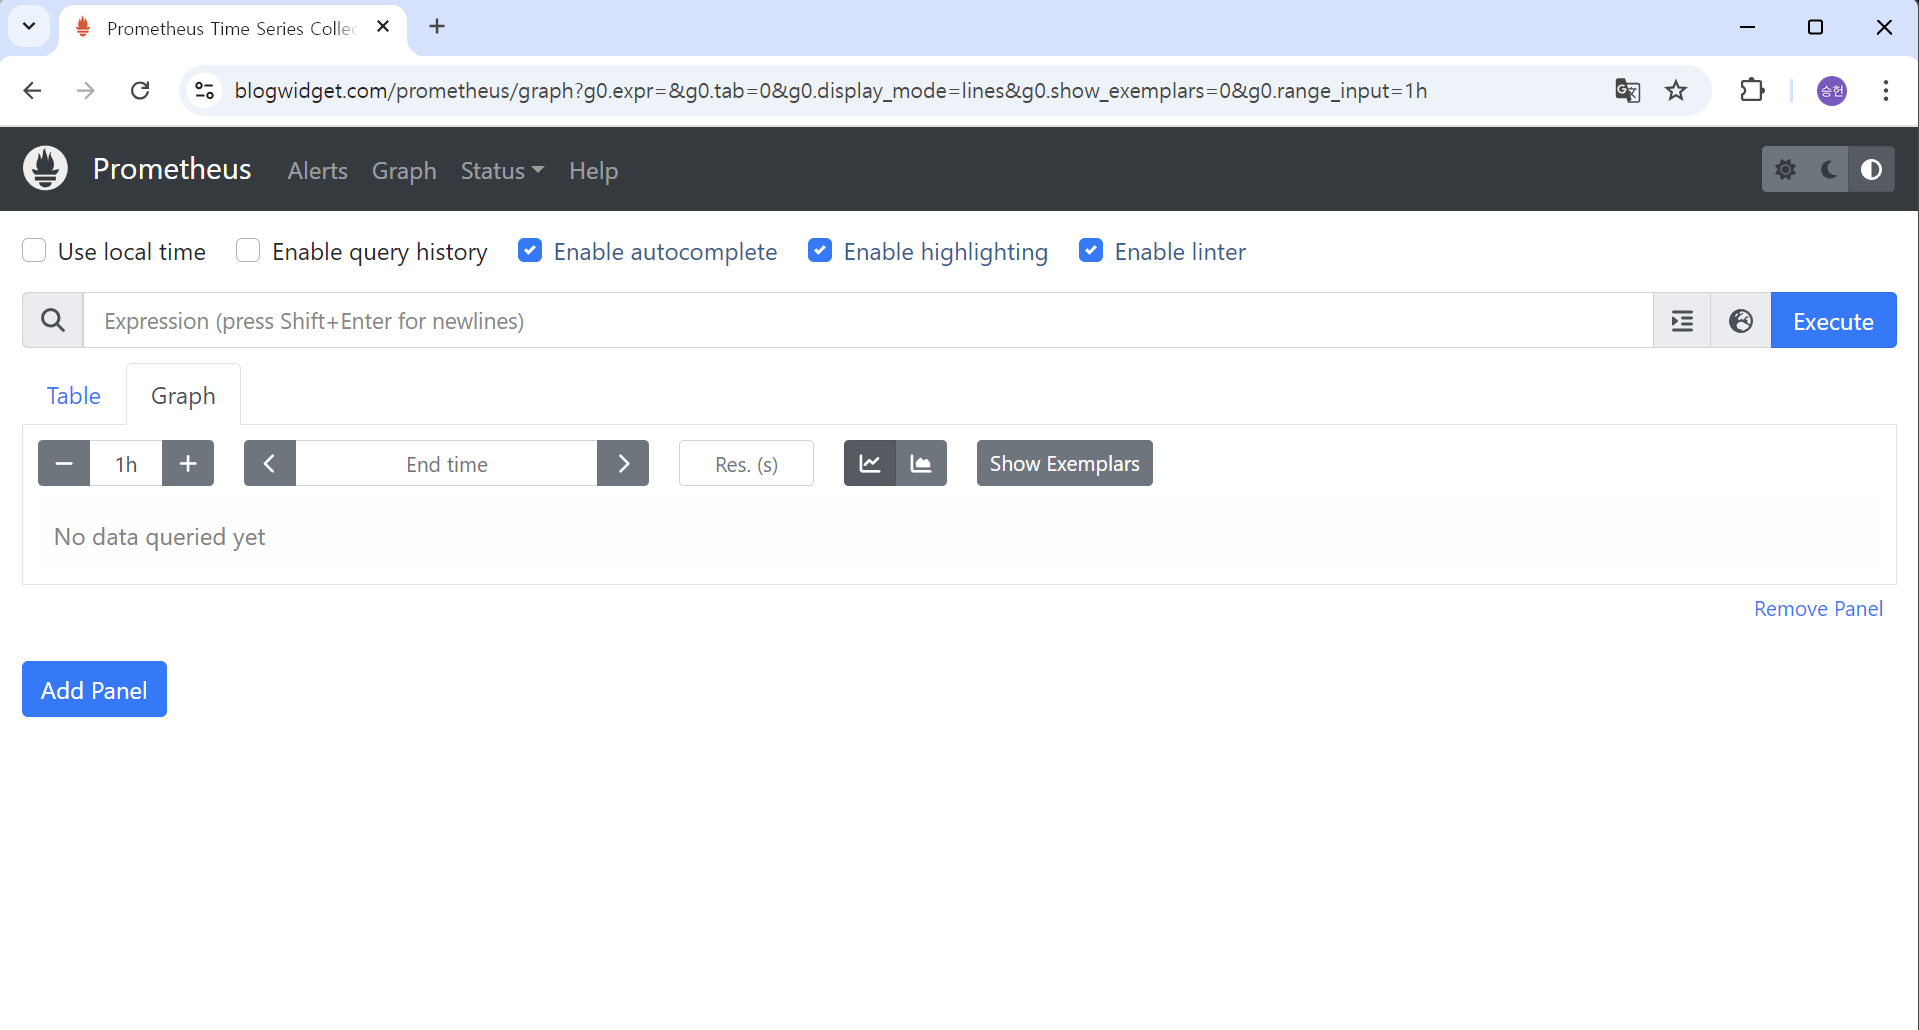Open Help in navigation bar

click(x=593, y=171)
